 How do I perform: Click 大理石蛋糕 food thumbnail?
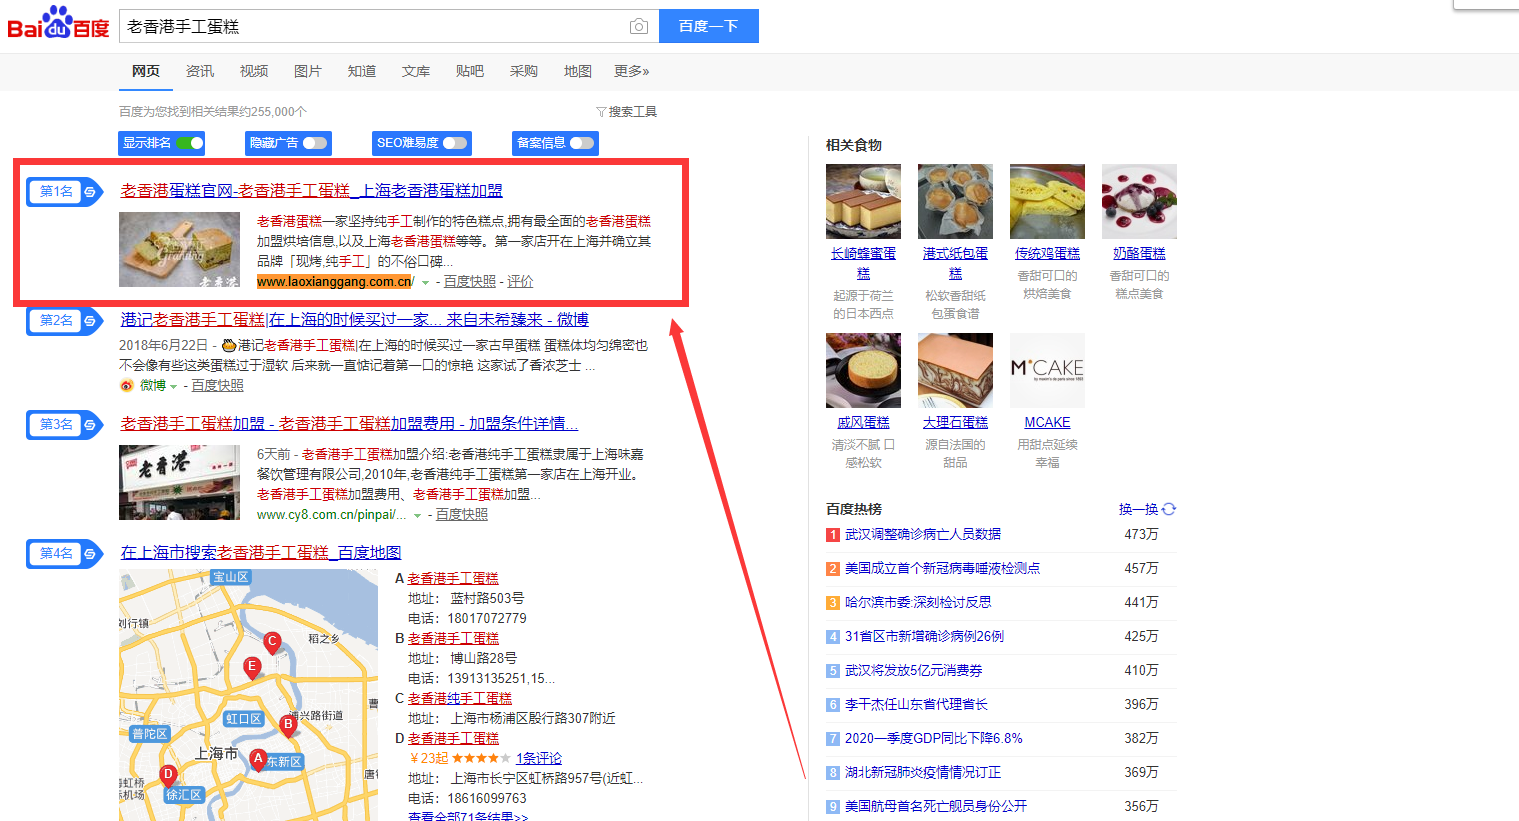pos(955,371)
